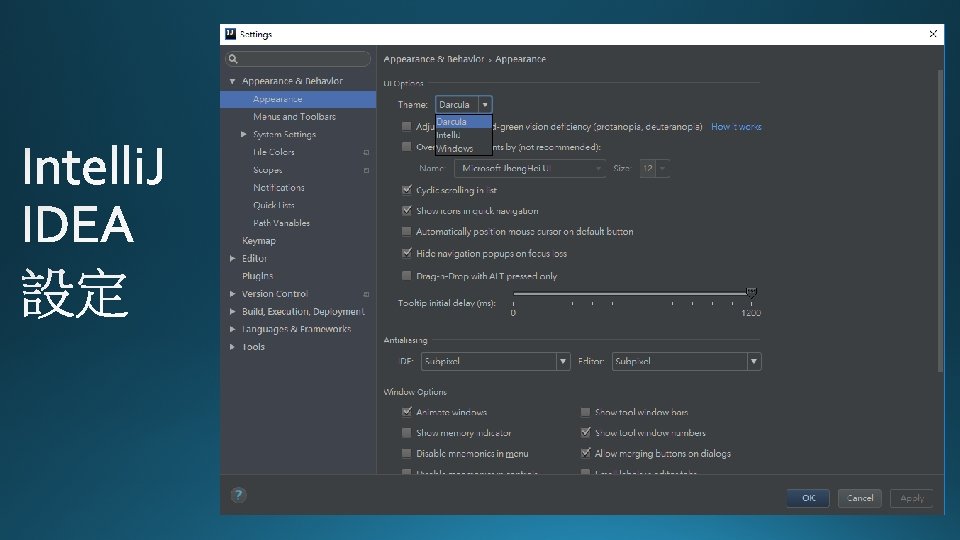Click the settings search input field
Viewport: 960px width, 540px height.
click(x=298, y=59)
